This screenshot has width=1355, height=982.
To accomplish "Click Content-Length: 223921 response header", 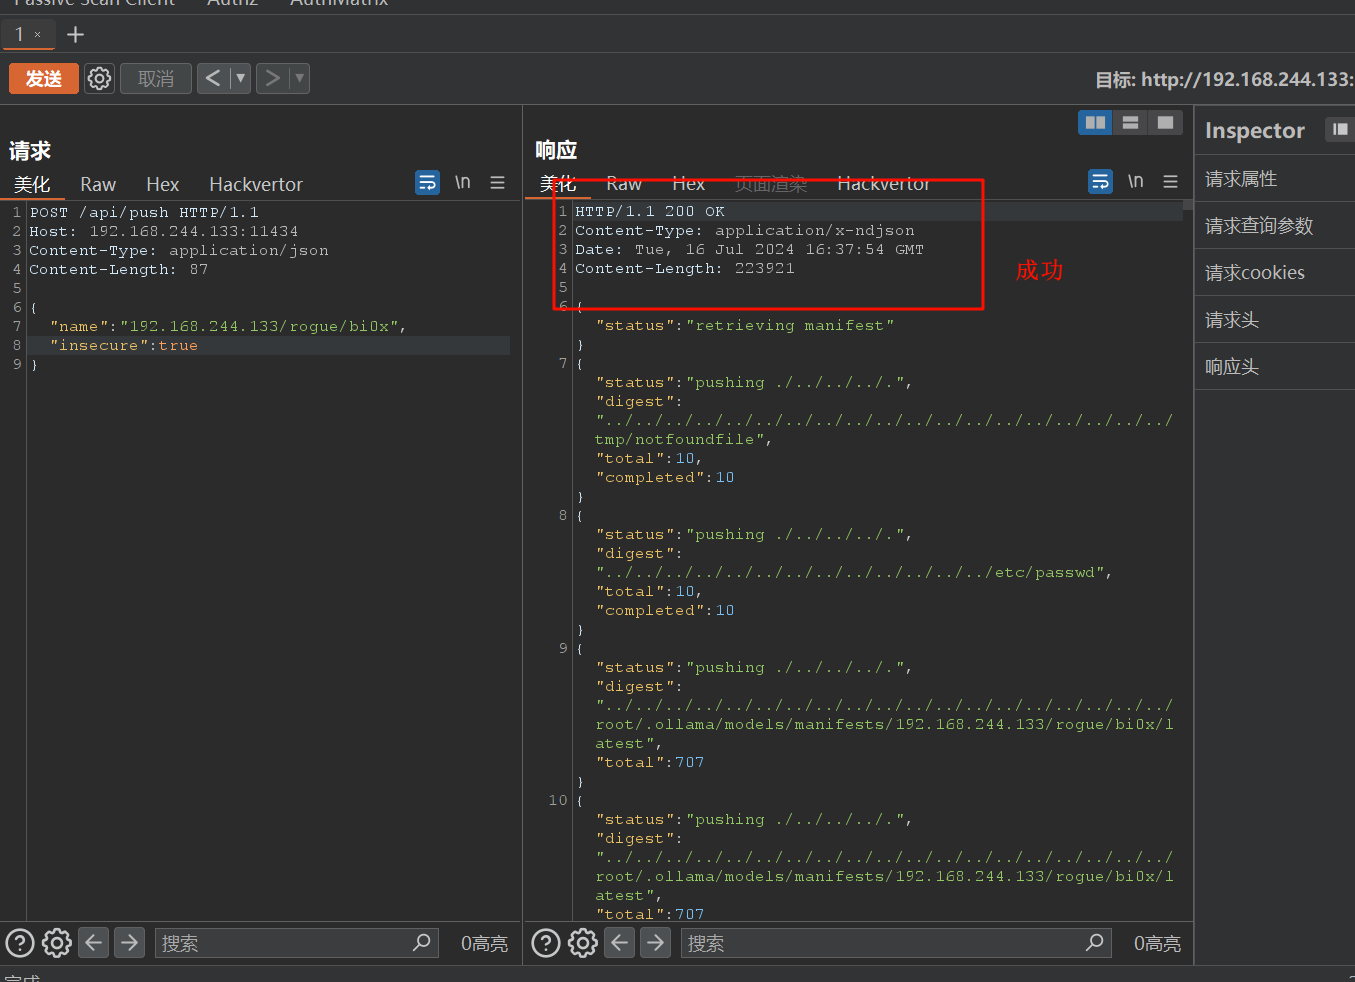I will pos(685,269).
